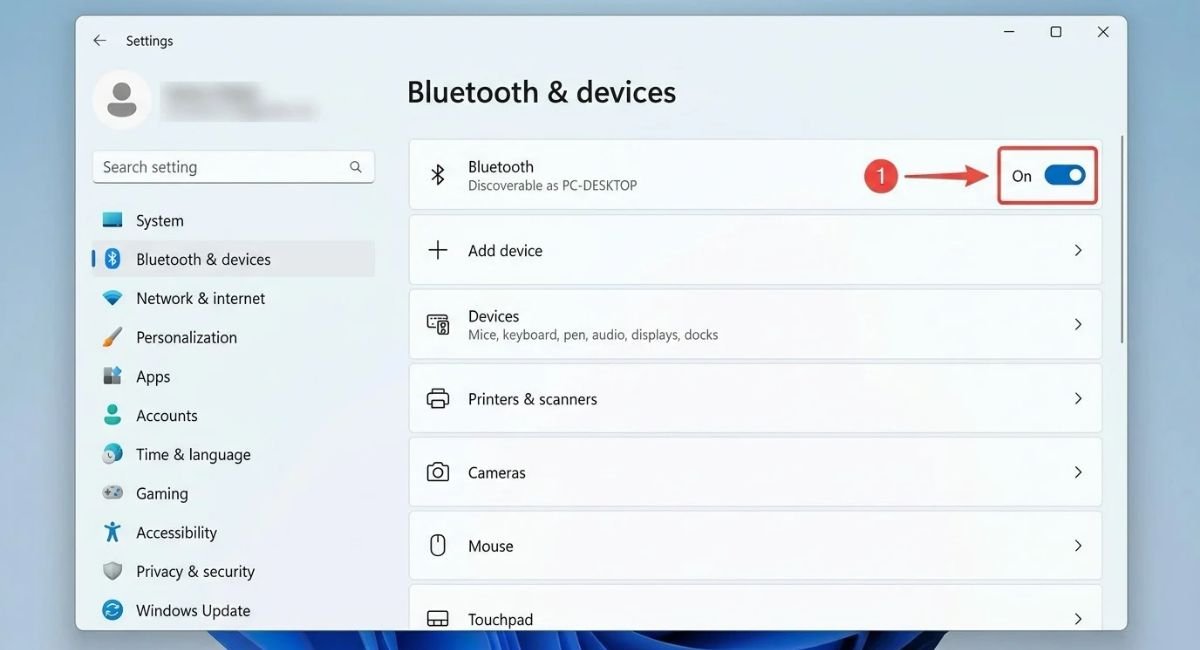The image size is (1200, 650).
Task: Select Accessibility in sidebar
Action: click(x=233, y=532)
